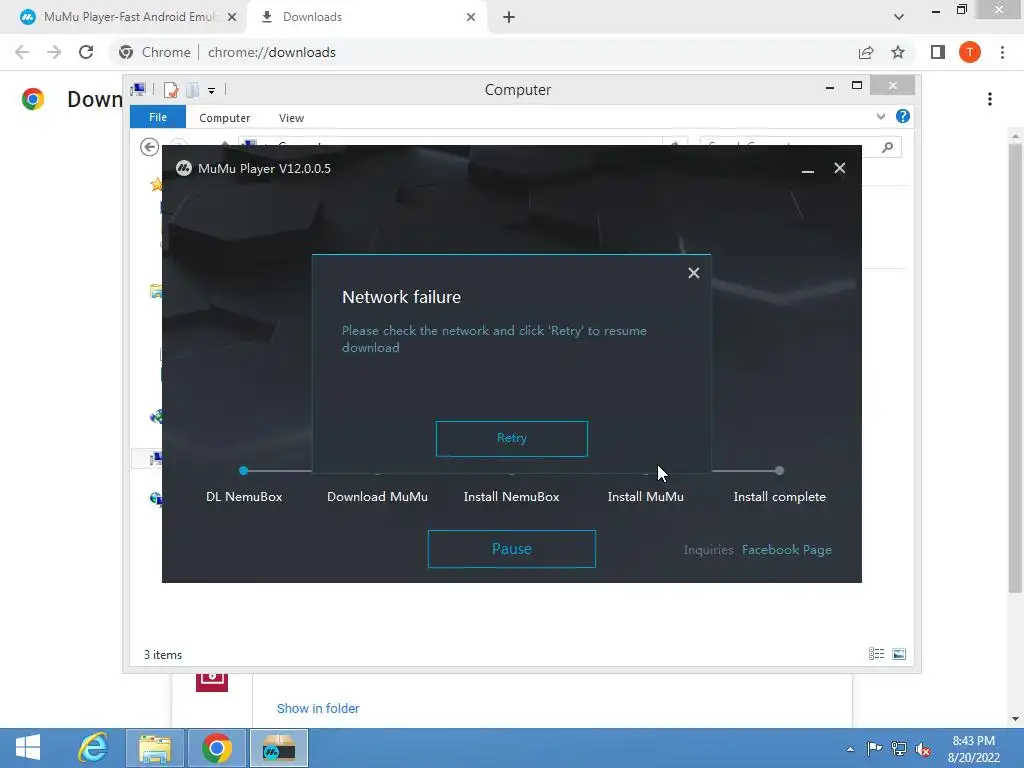This screenshot has height=768, width=1024.
Task: Minimize the MuMu Player installer window
Action: coord(808,169)
